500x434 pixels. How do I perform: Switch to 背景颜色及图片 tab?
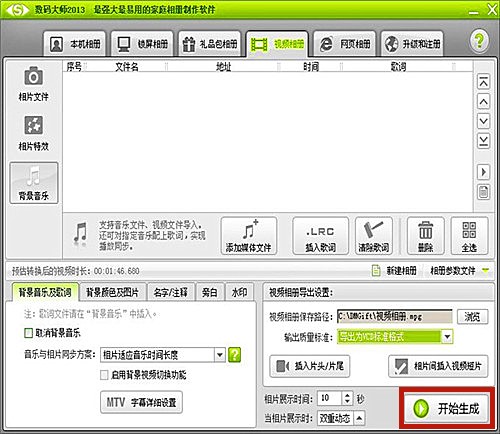[112, 292]
